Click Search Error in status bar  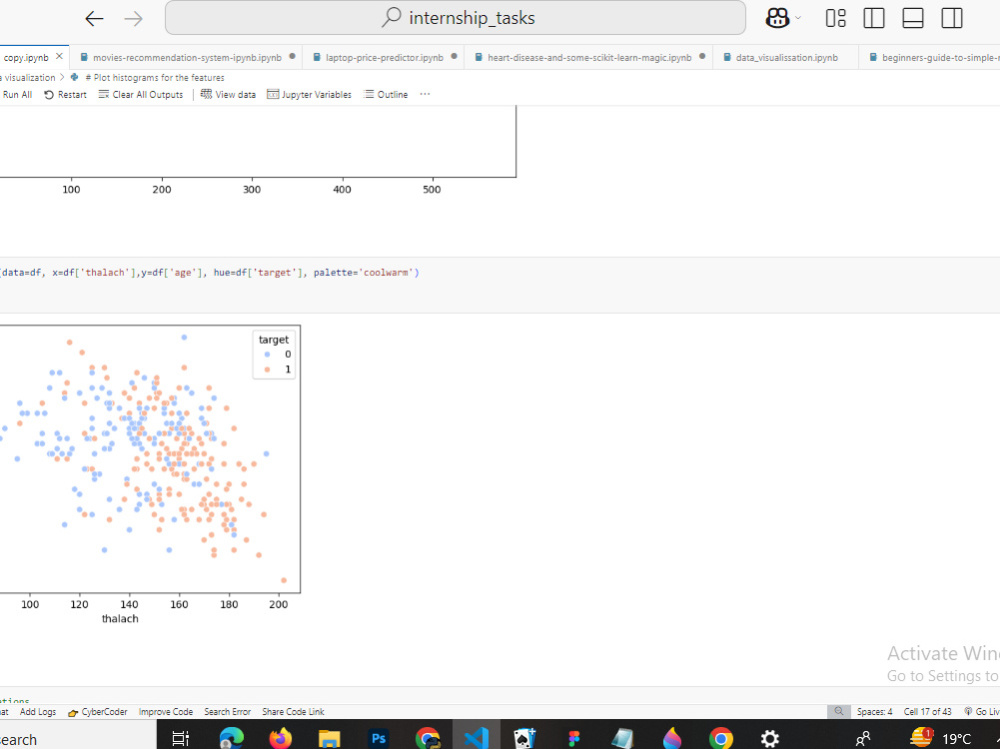[227, 712]
